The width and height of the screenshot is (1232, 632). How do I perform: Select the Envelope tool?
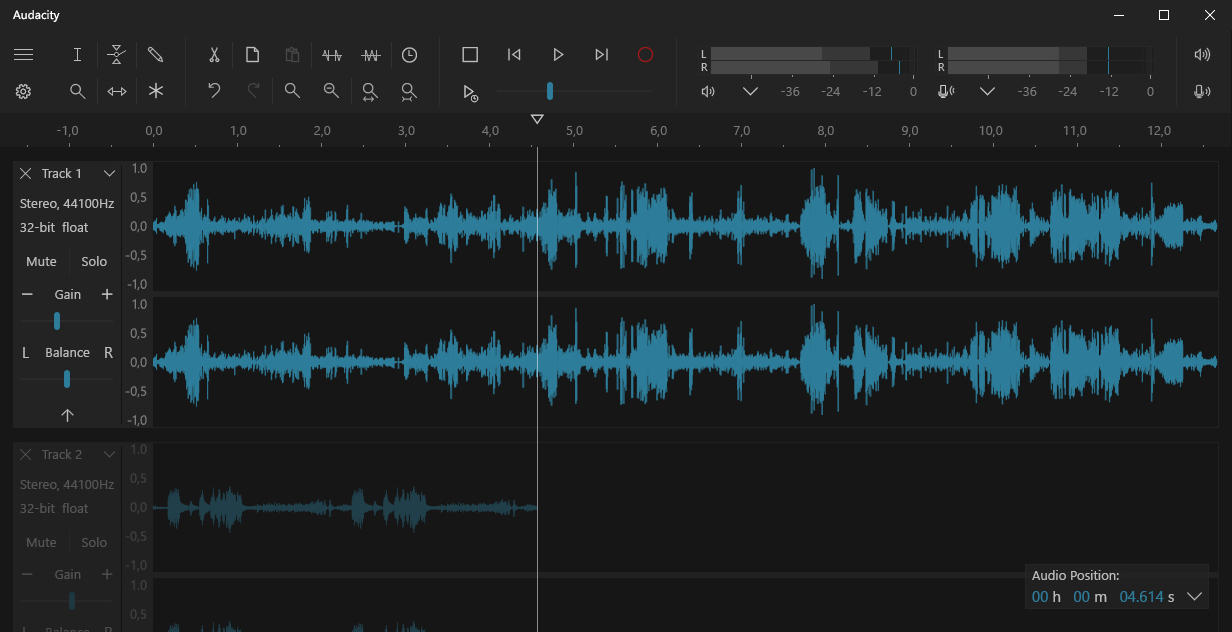116,55
